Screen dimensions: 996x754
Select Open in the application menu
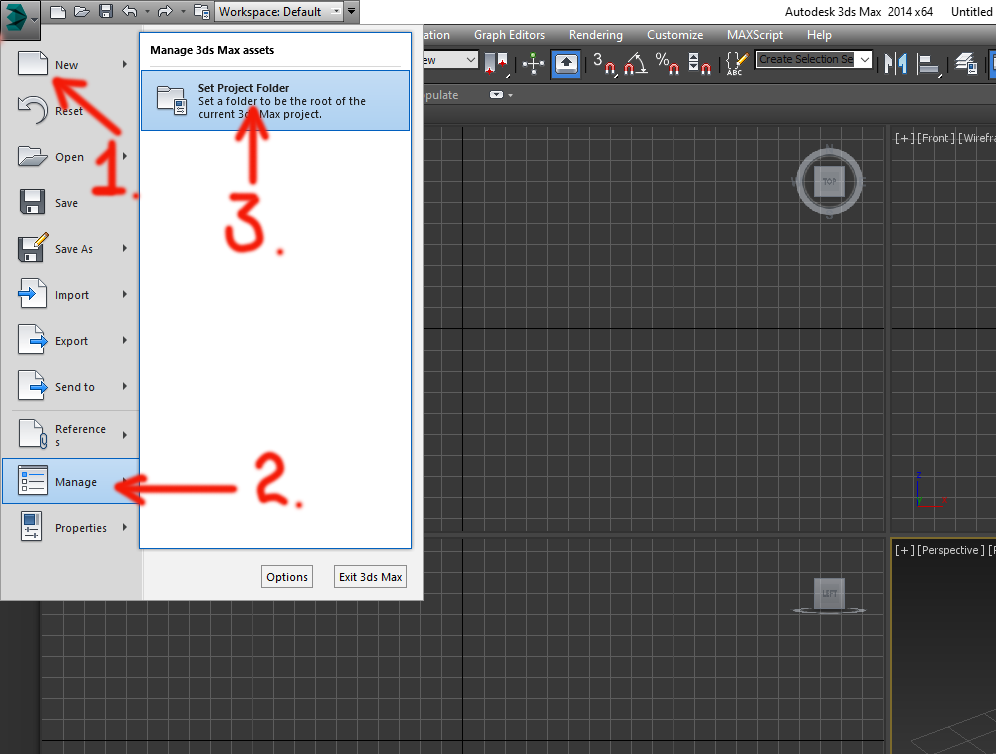[x=71, y=156]
